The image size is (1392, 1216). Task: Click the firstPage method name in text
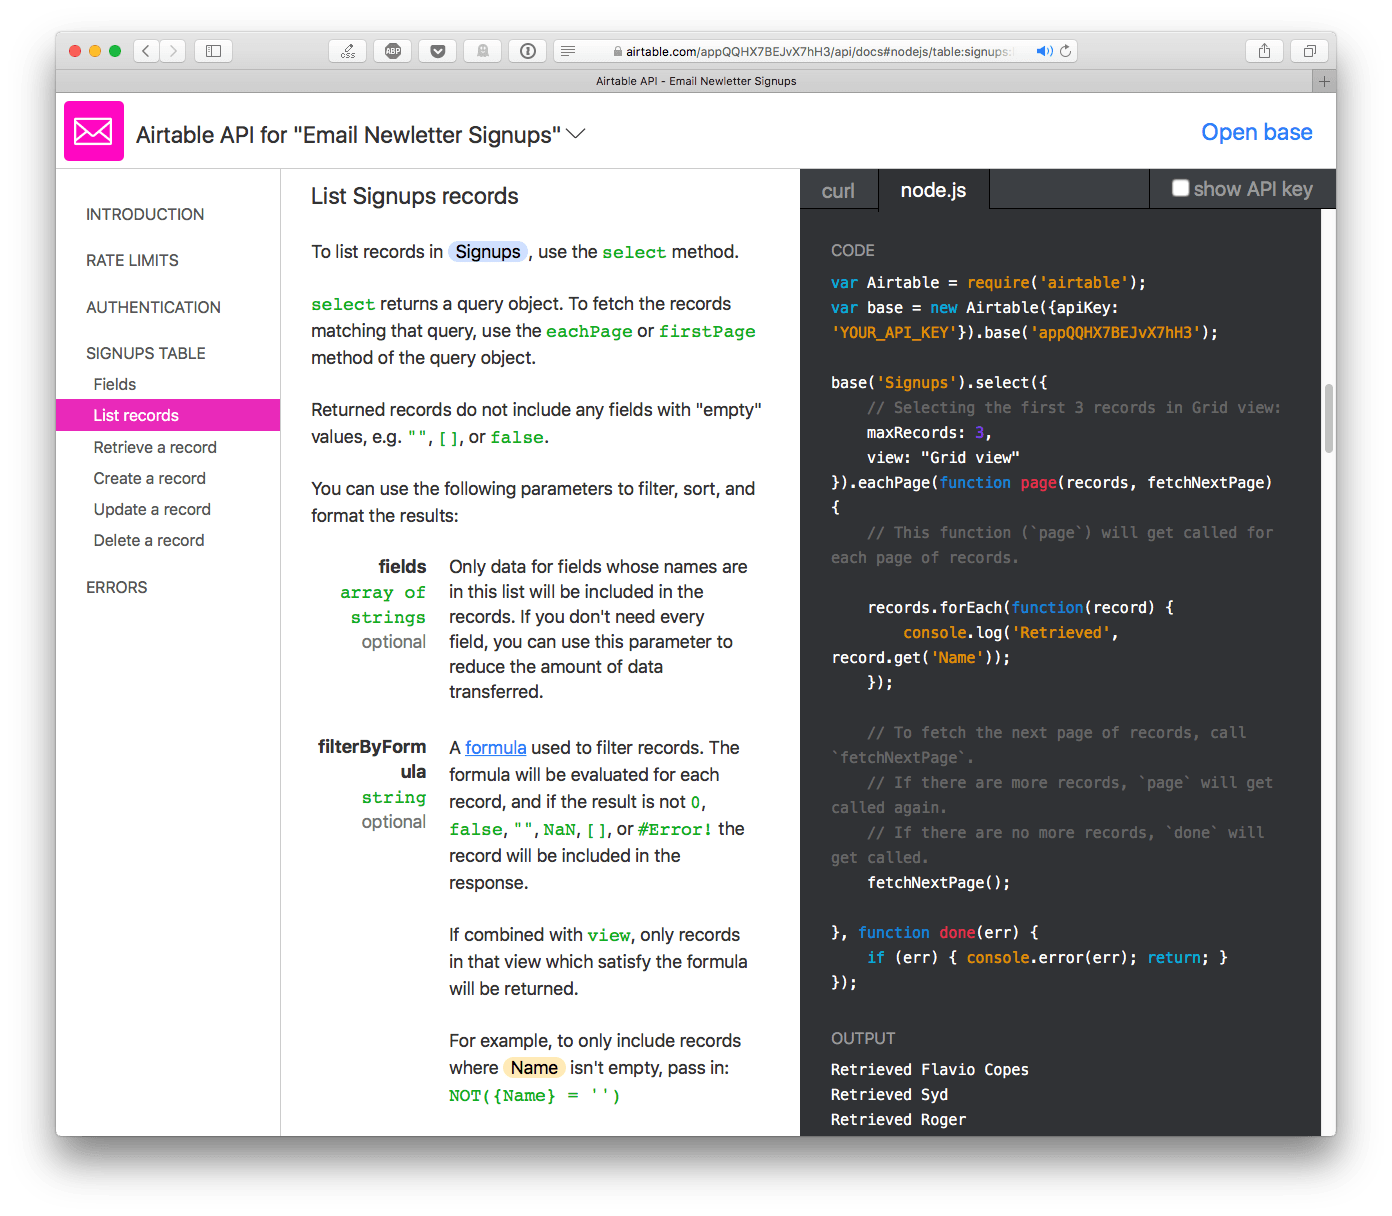coord(707,331)
